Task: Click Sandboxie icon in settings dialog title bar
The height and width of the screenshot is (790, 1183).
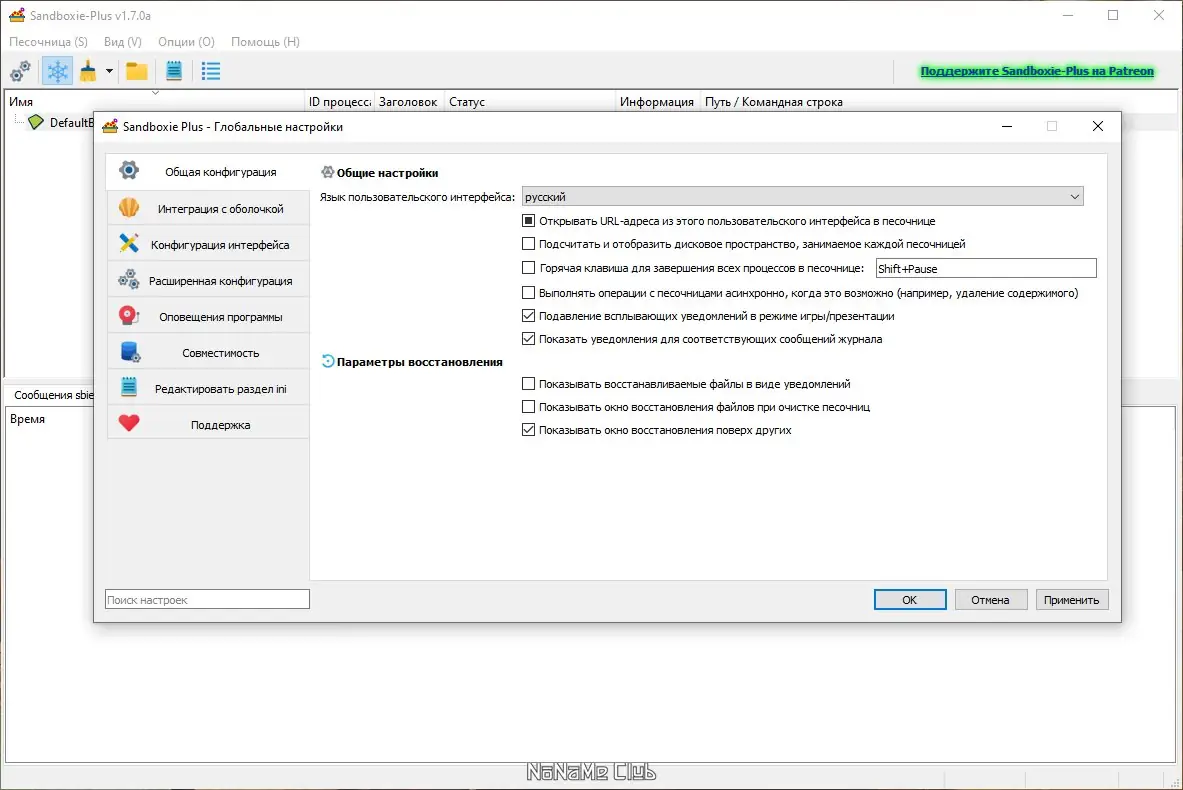Action: click(x=110, y=127)
